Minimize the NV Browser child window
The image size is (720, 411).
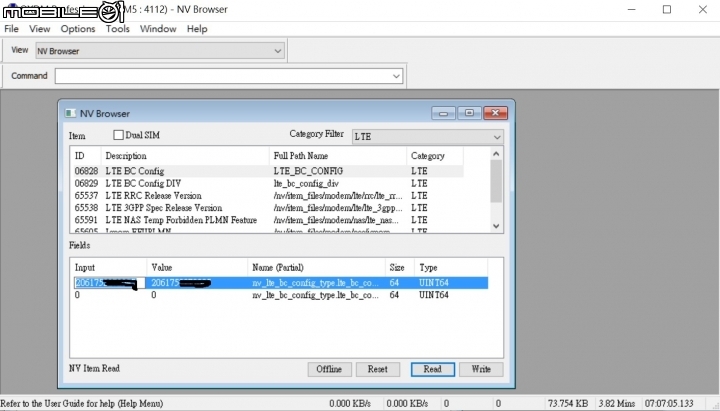443,113
